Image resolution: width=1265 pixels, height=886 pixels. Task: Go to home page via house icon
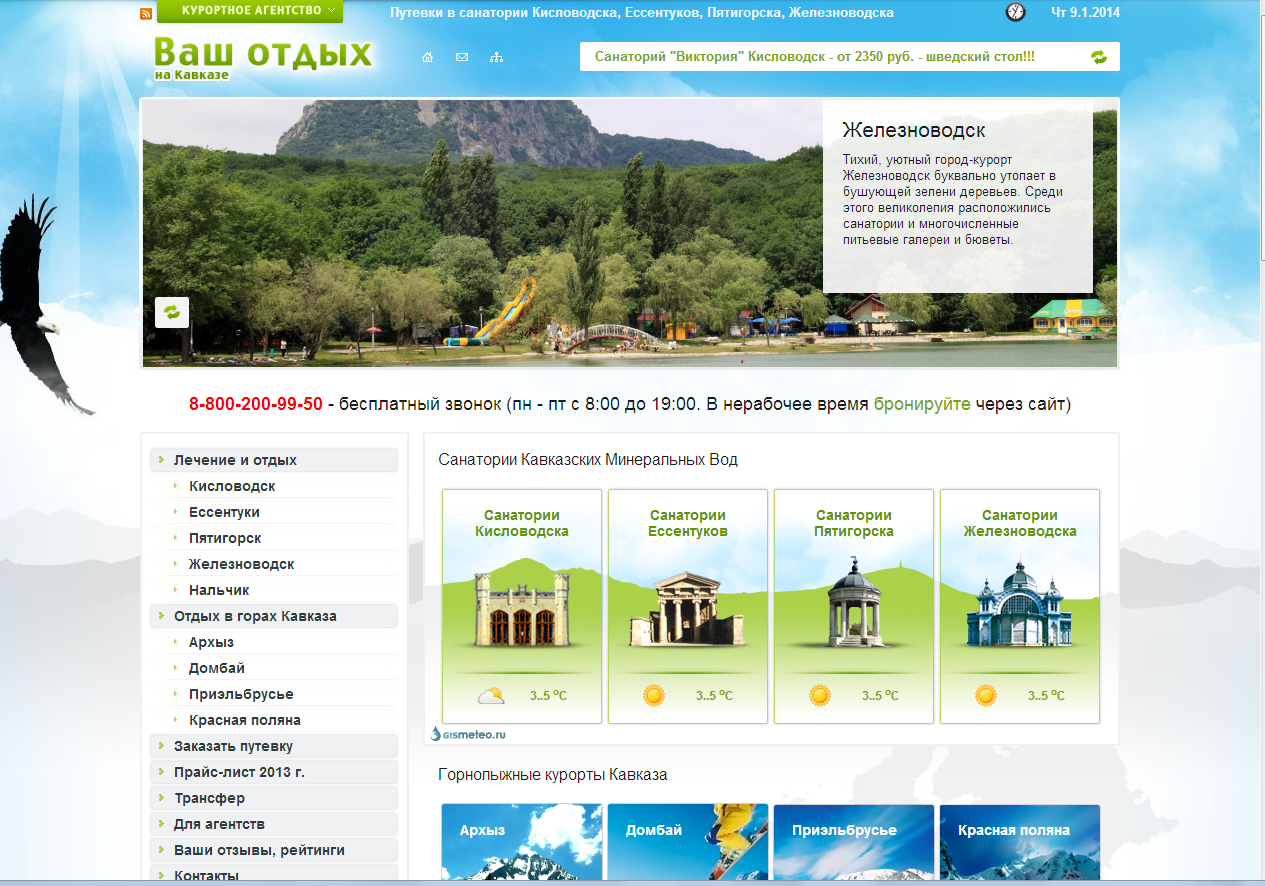(x=428, y=57)
